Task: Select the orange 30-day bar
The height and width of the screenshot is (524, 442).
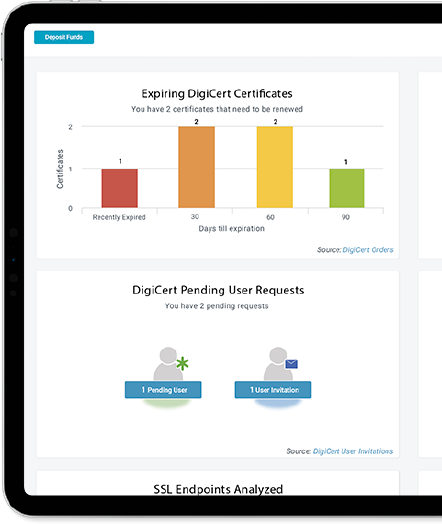Action: [196, 167]
